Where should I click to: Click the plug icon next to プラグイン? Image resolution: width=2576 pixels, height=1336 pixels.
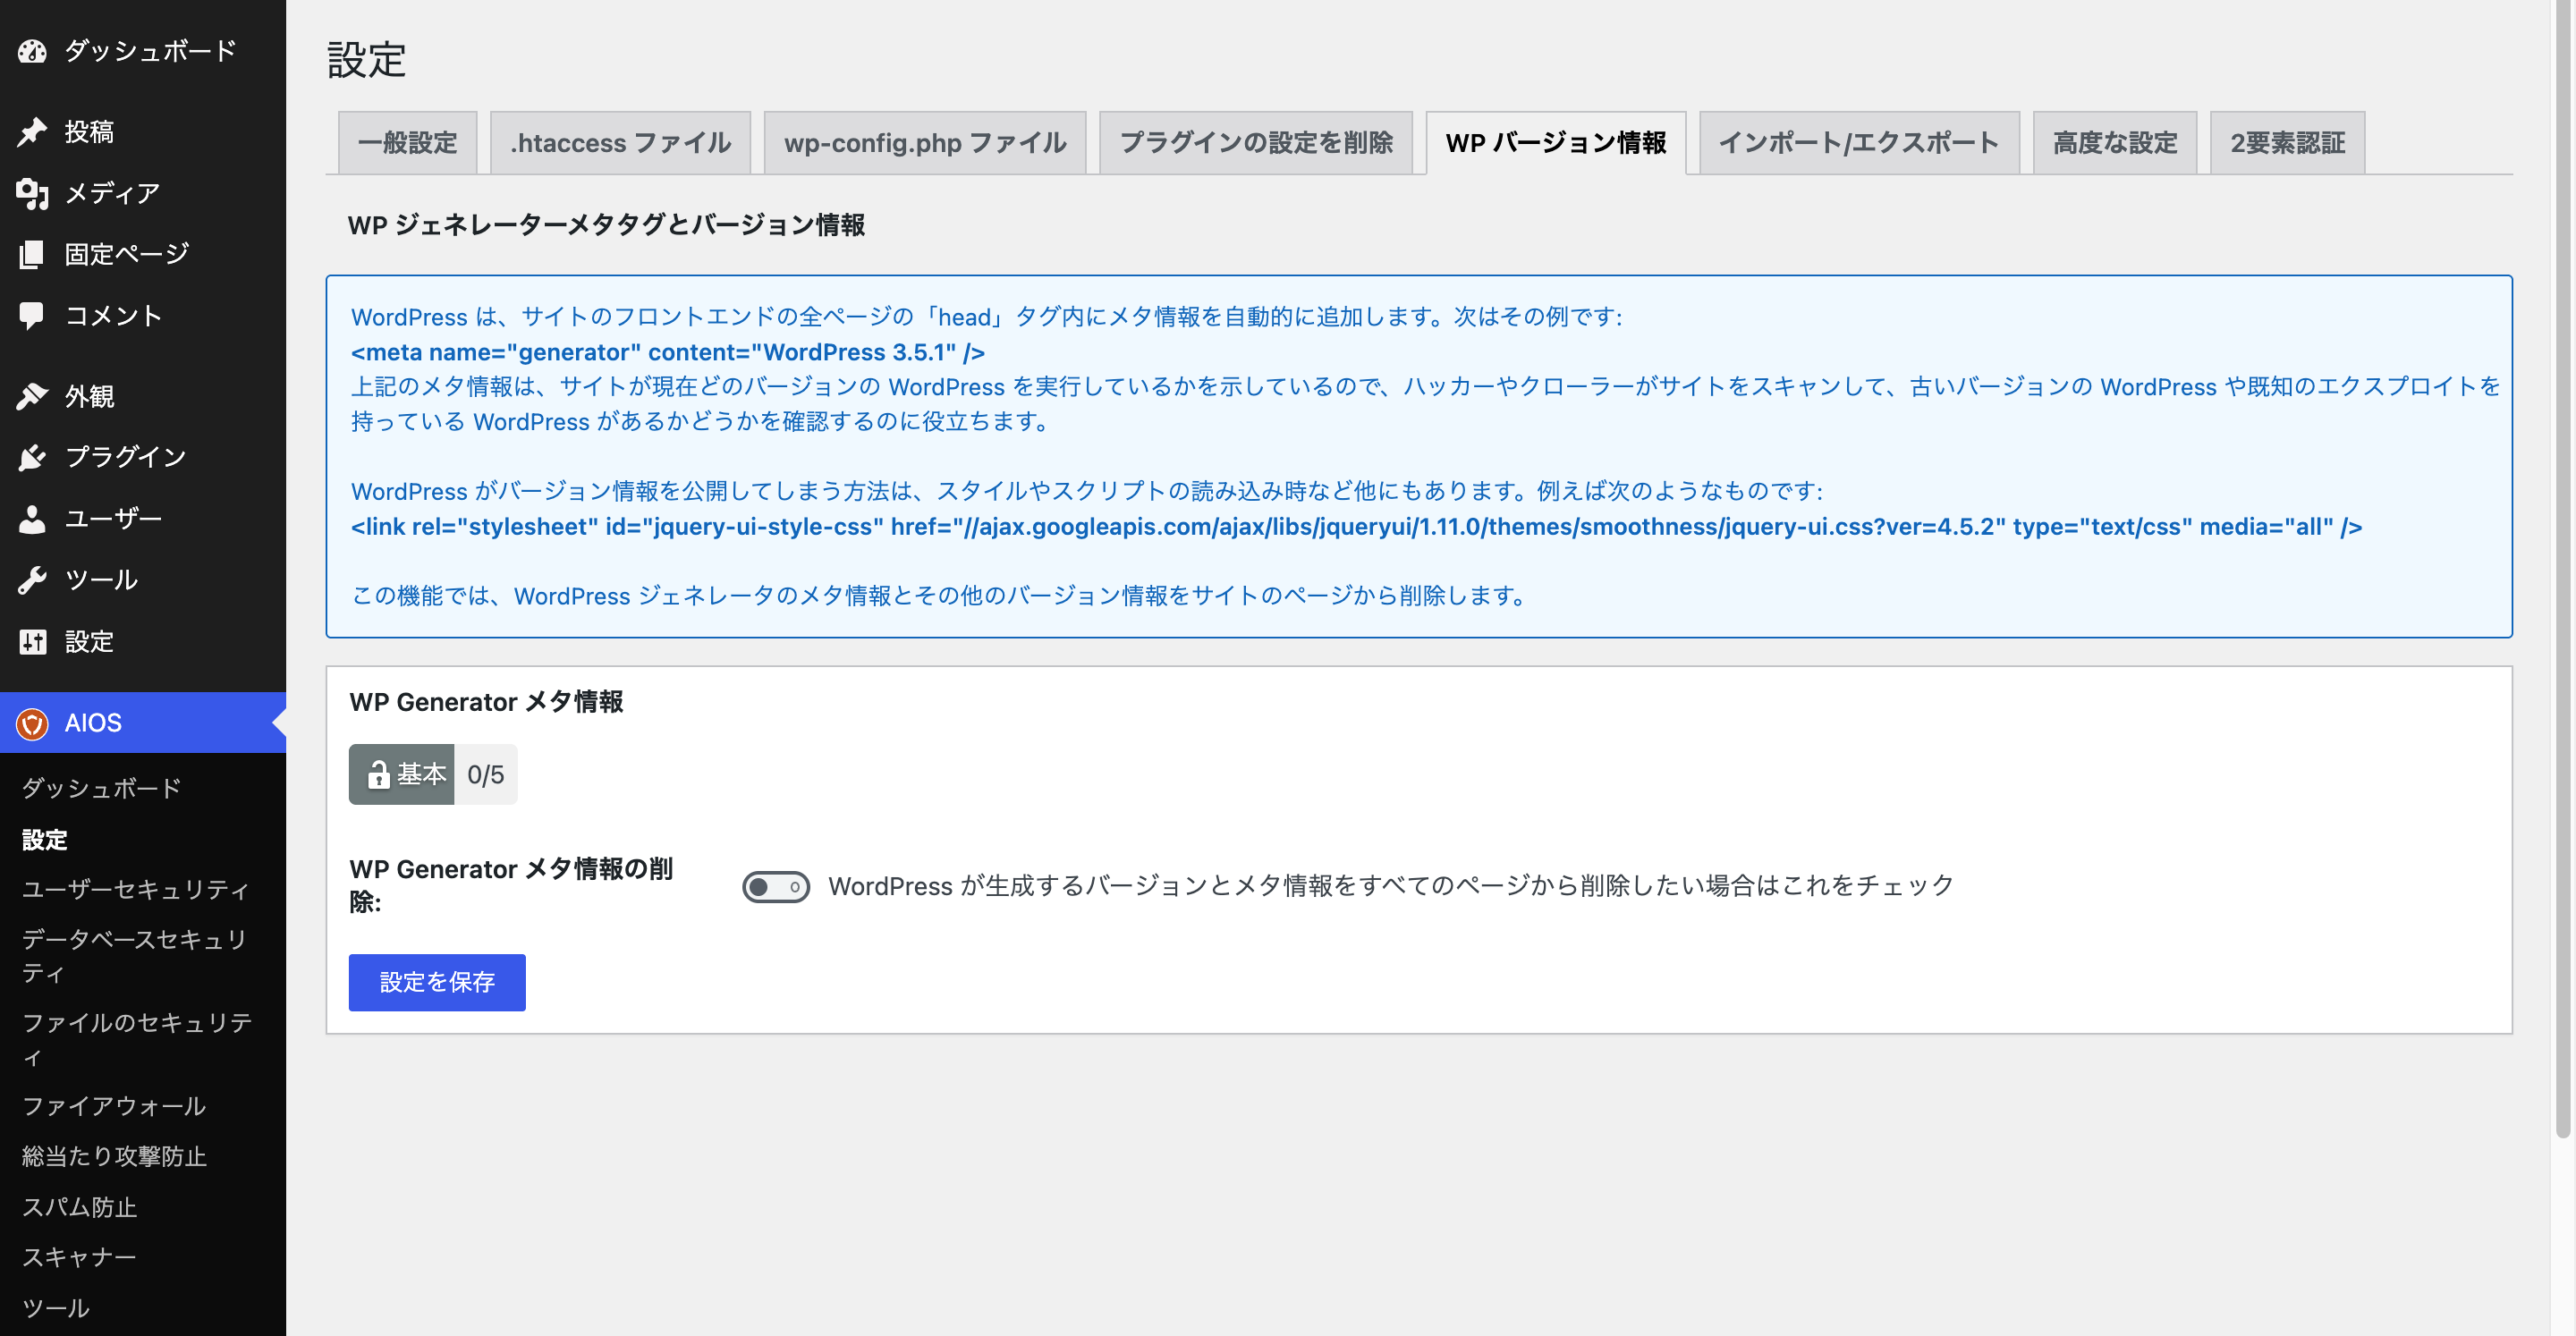[32, 457]
